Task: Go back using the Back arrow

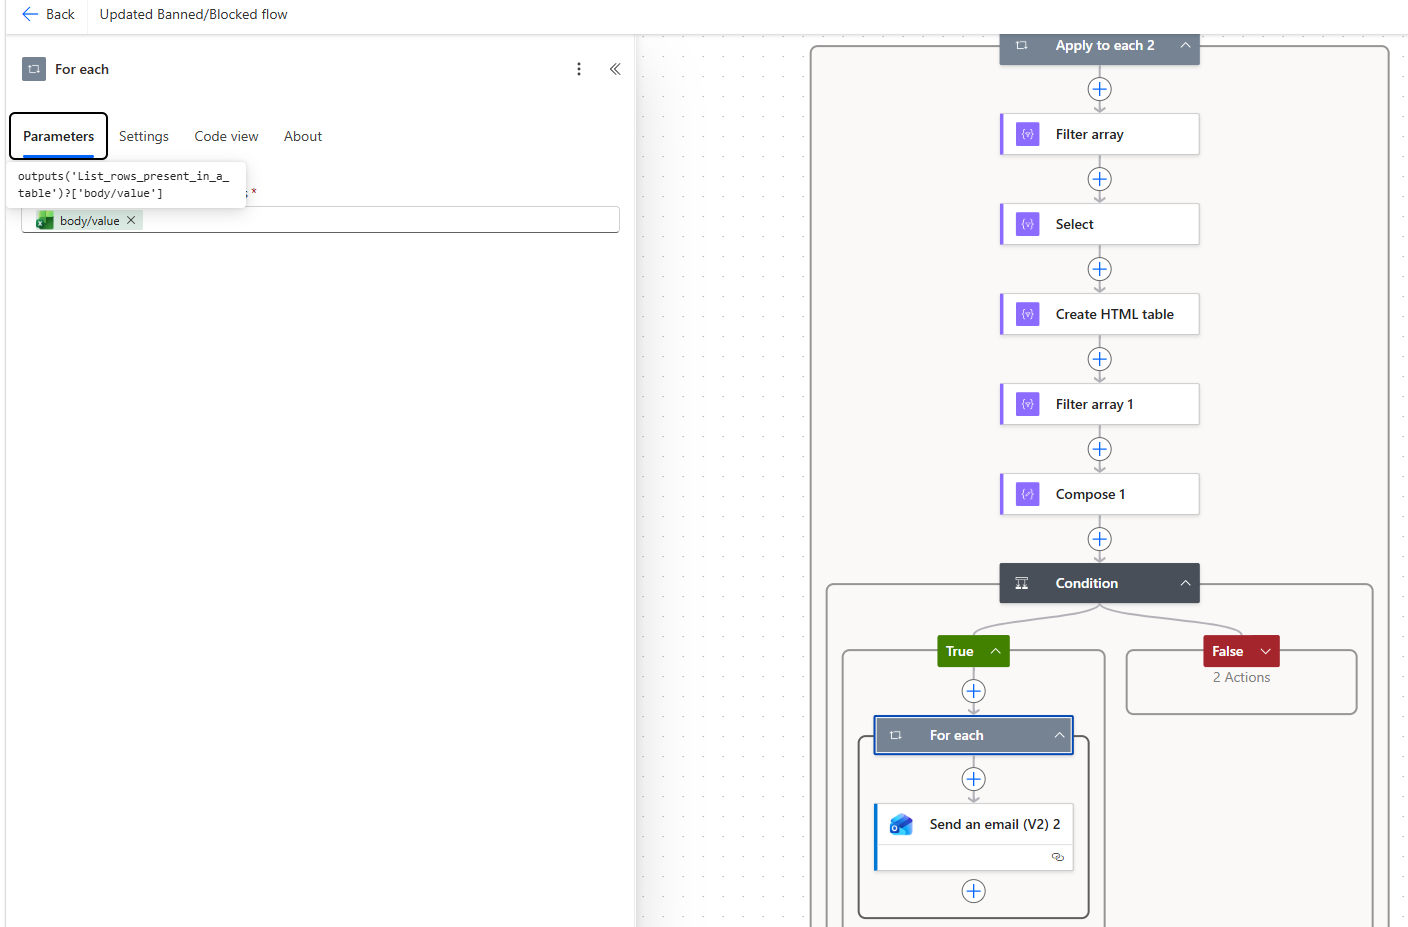Action: point(48,14)
